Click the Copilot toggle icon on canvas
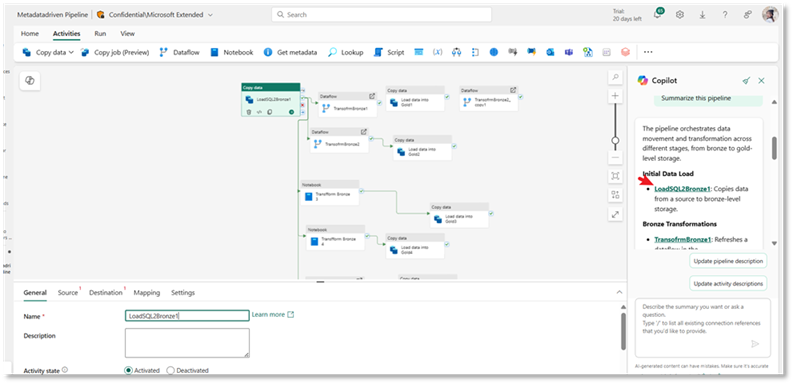793x384 pixels. [x=29, y=81]
